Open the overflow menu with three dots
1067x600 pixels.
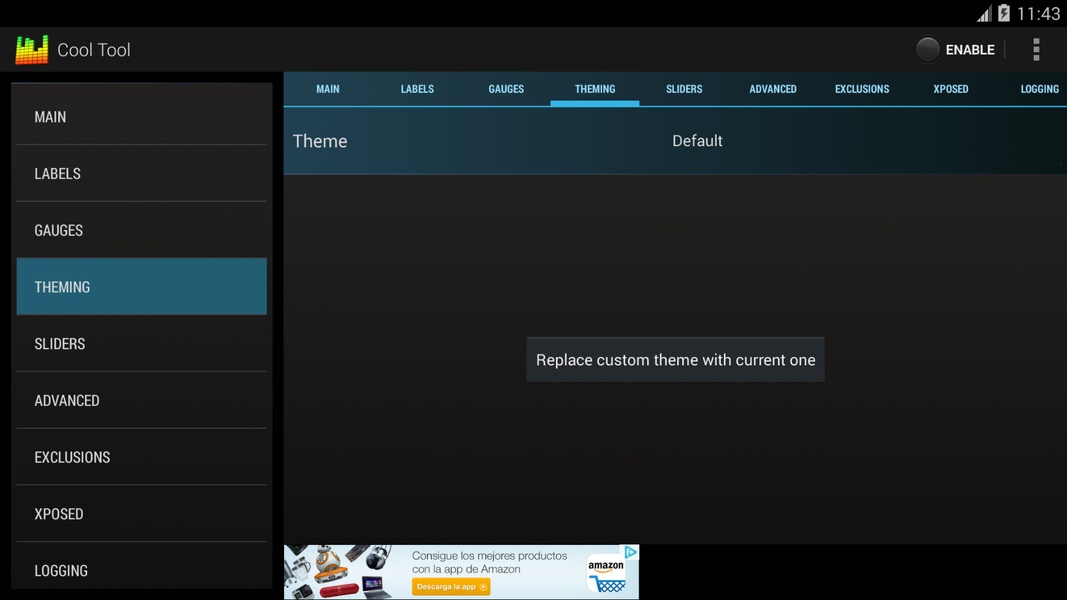click(1036, 50)
